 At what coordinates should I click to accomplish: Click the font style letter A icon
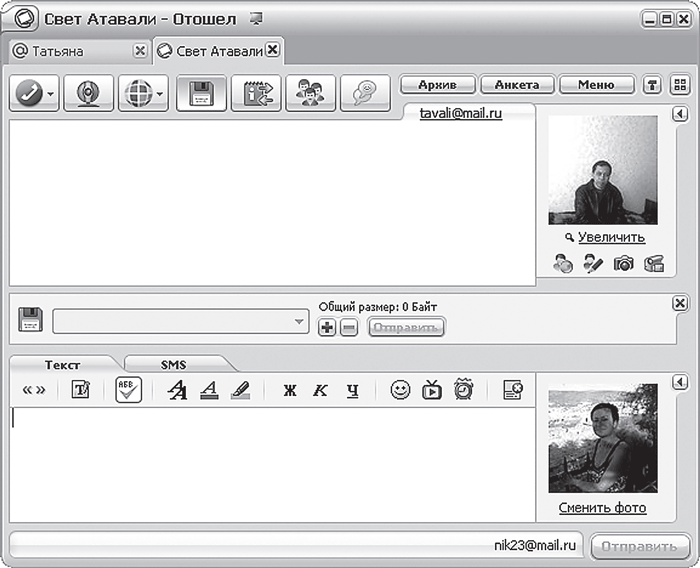point(177,391)
